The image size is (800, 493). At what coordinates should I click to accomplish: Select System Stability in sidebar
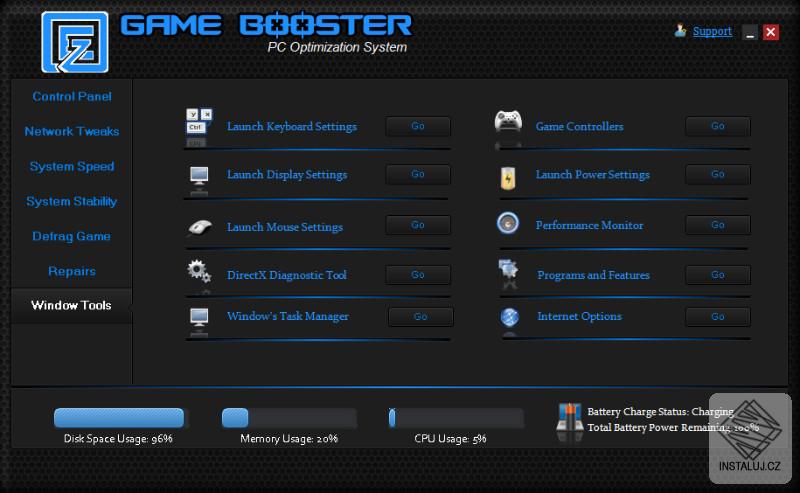72,201
